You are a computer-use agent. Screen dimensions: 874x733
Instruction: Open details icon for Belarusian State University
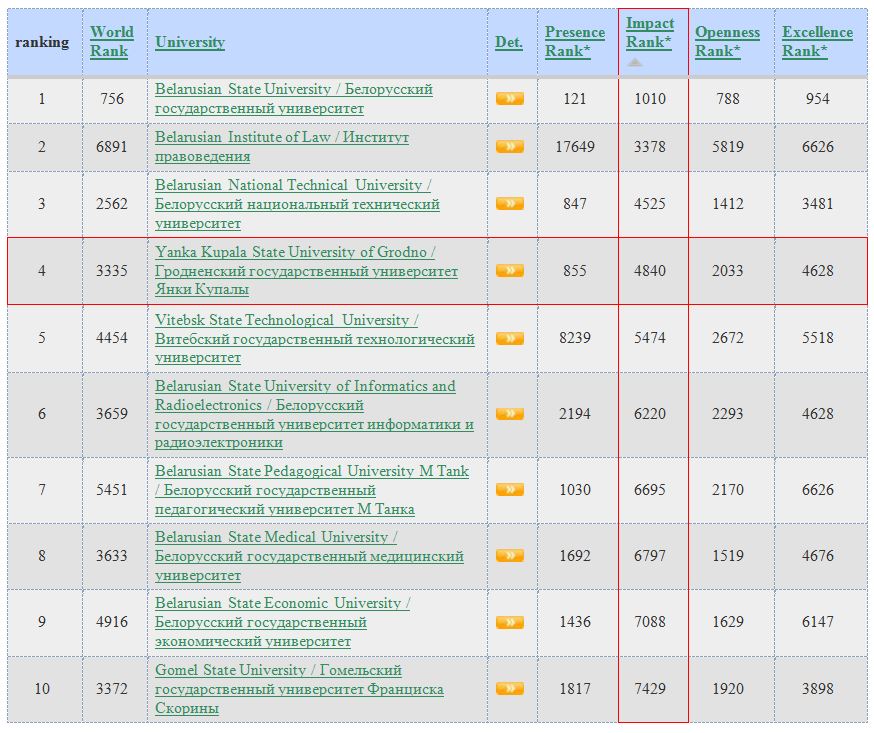point(509,99)
